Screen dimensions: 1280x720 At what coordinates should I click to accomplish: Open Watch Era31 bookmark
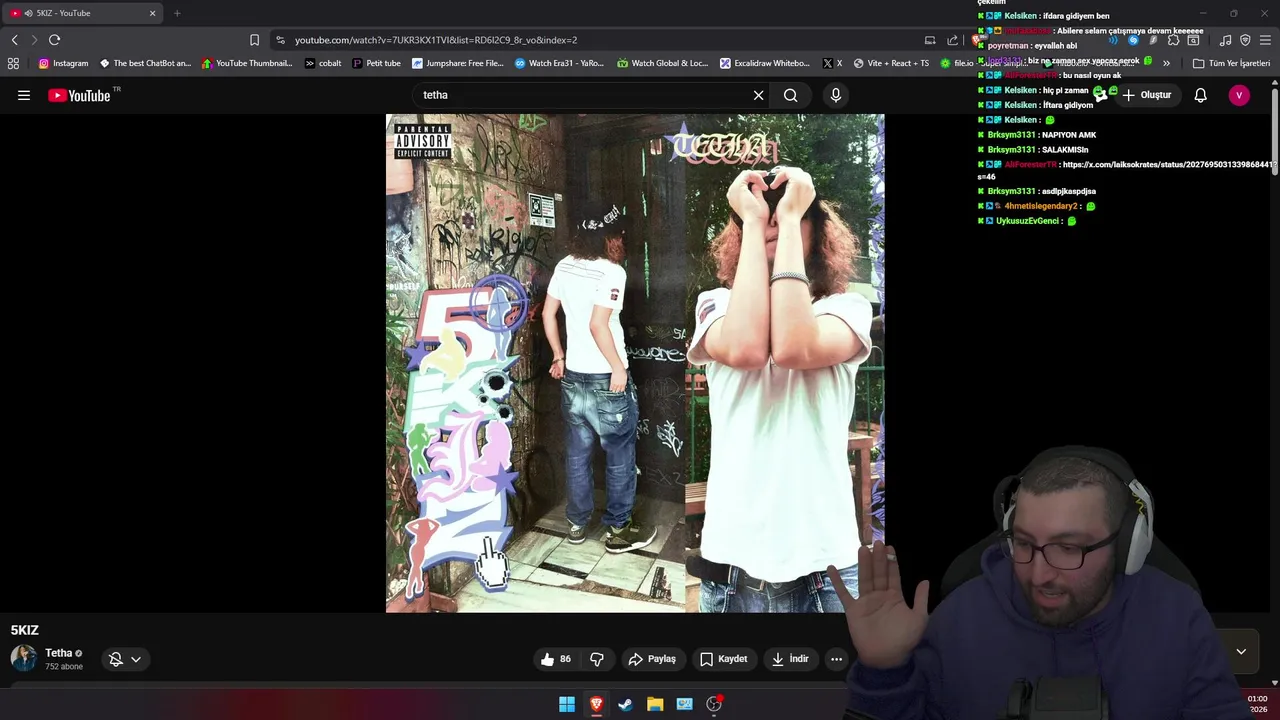coord(559,63)
